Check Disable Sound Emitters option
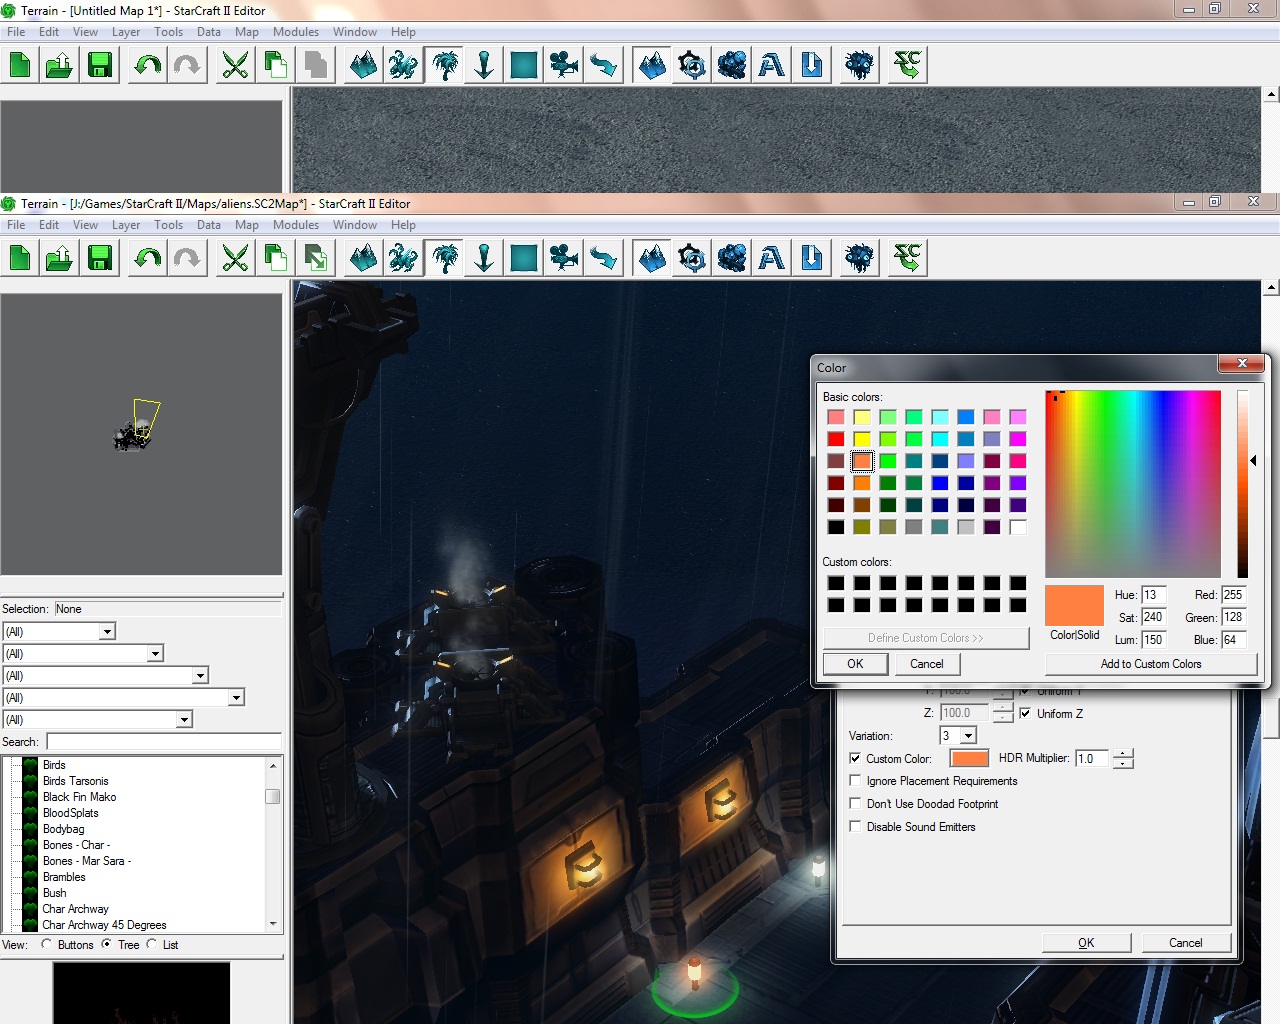Viewport: 1280px width, 1024px height. click(855, 827)
